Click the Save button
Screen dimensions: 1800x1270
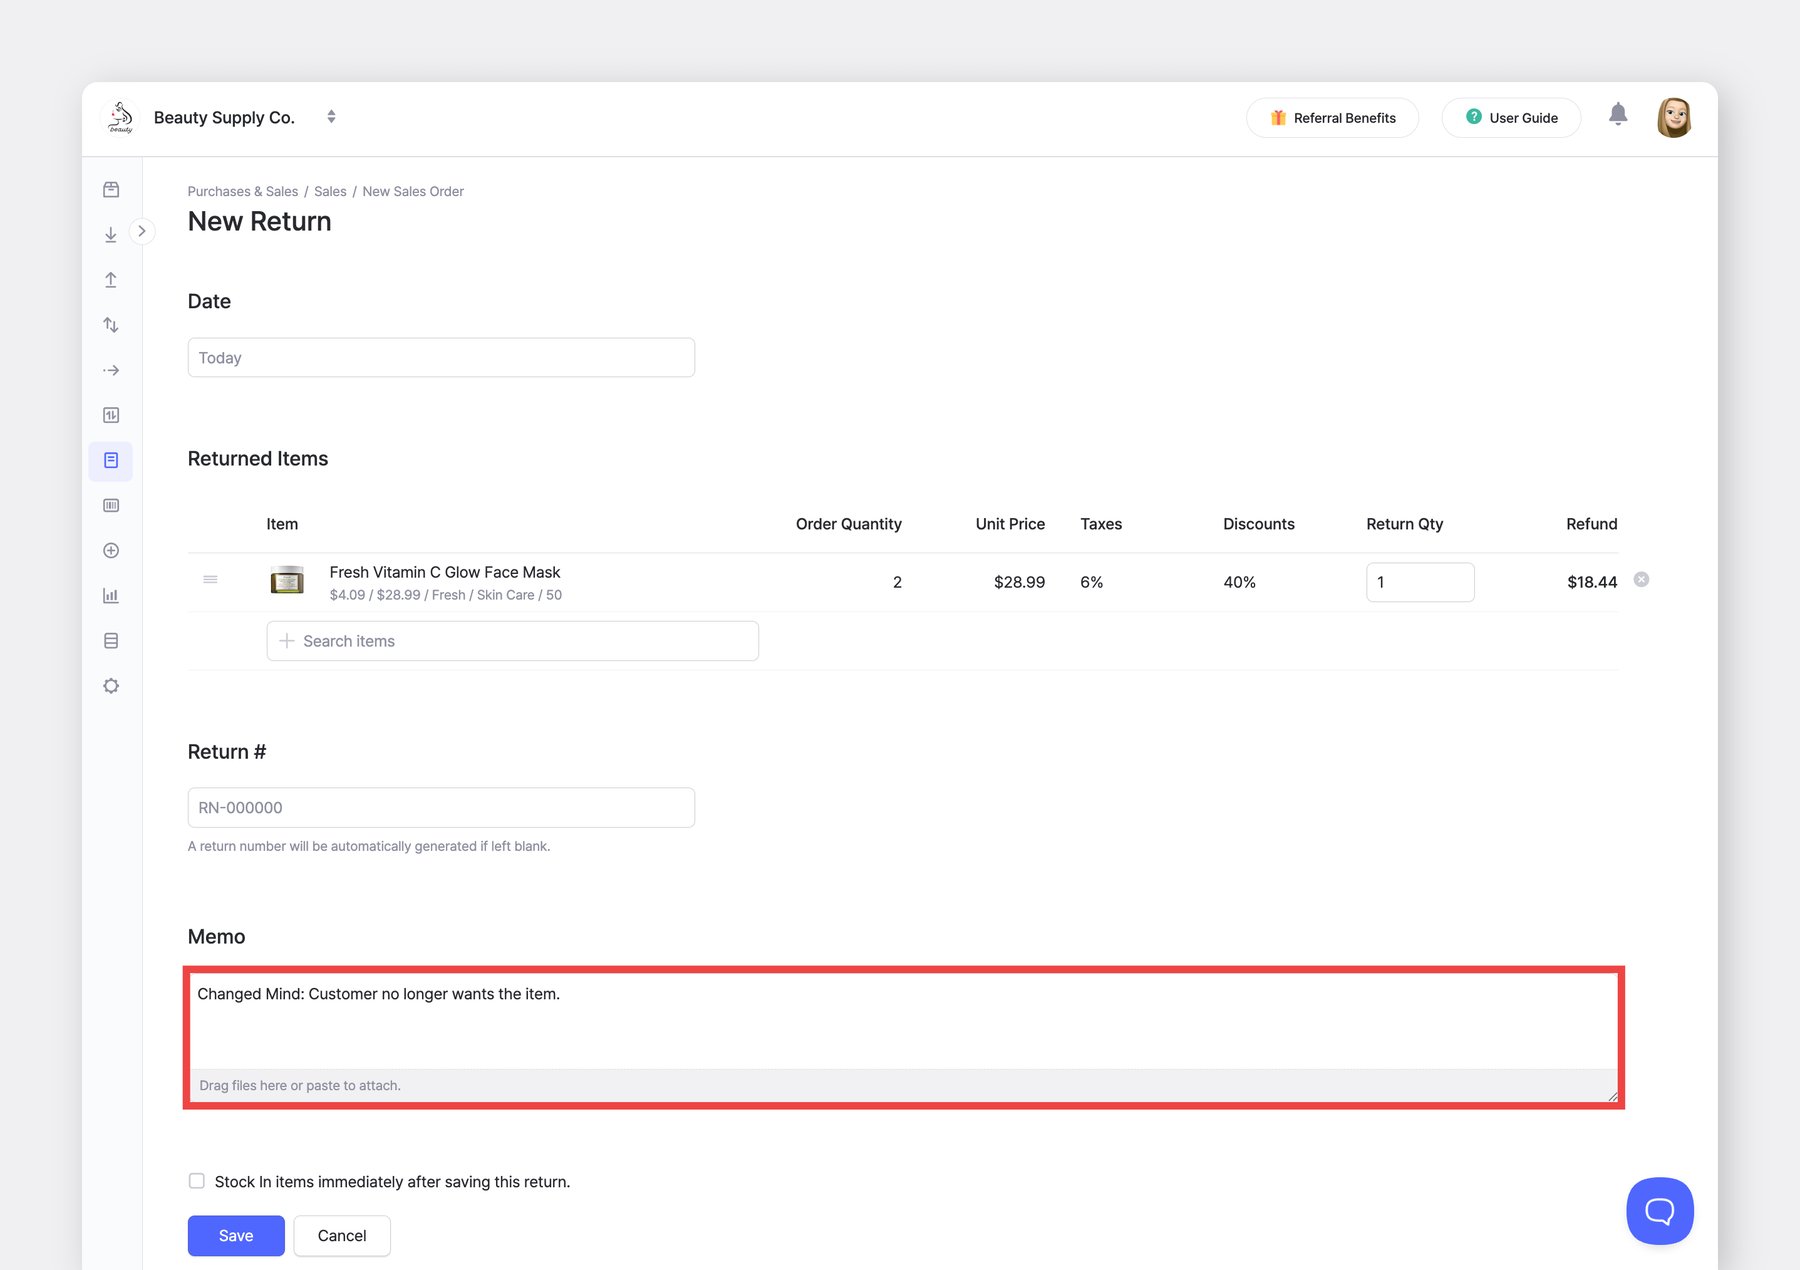(236, 1236)
